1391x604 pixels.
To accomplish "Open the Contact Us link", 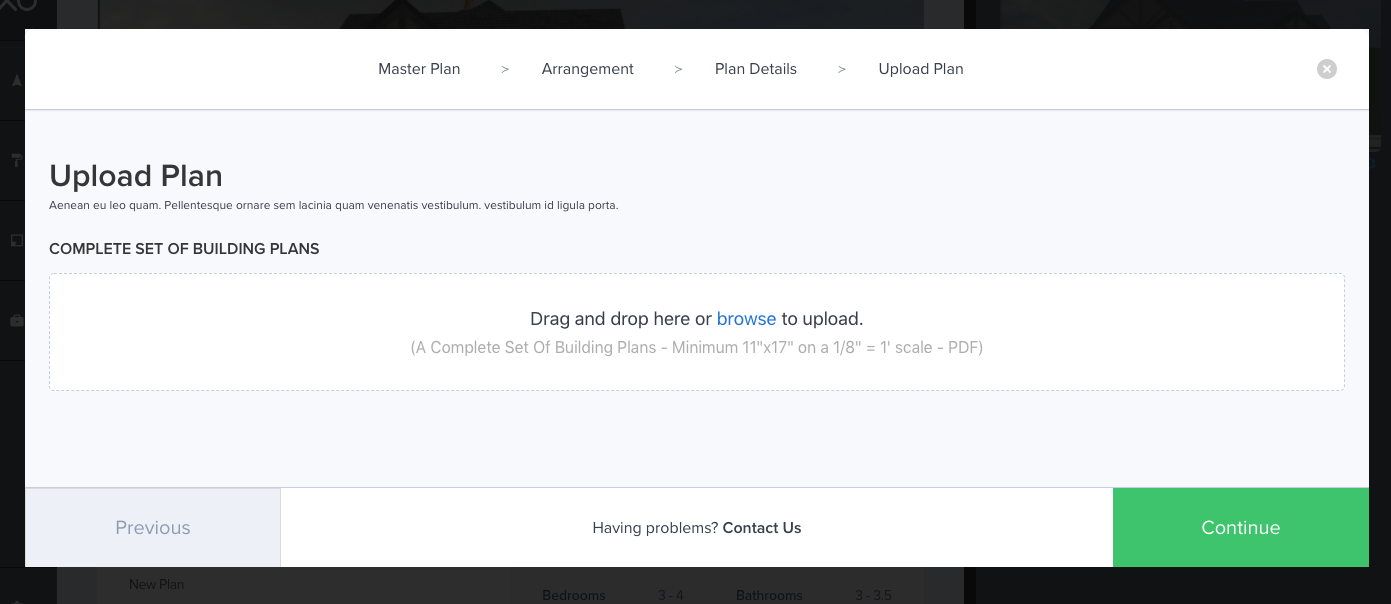I will [762, 528].
